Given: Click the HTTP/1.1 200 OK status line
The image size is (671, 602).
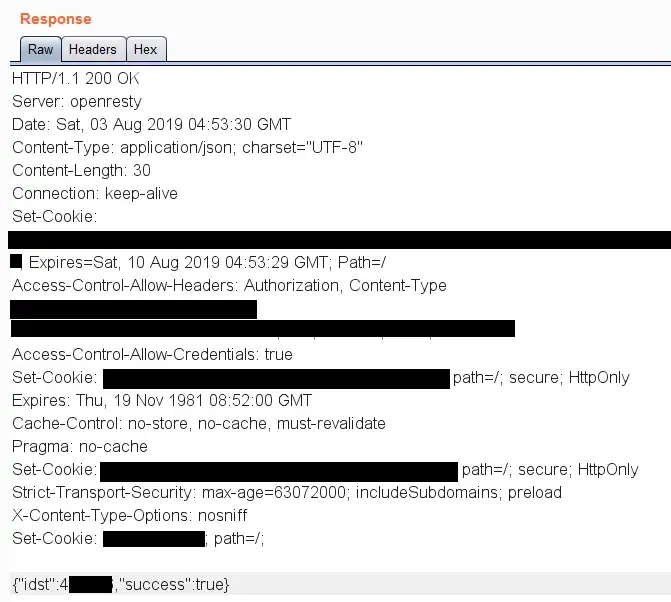Looking at the screenshot, I should click(76, 79).
